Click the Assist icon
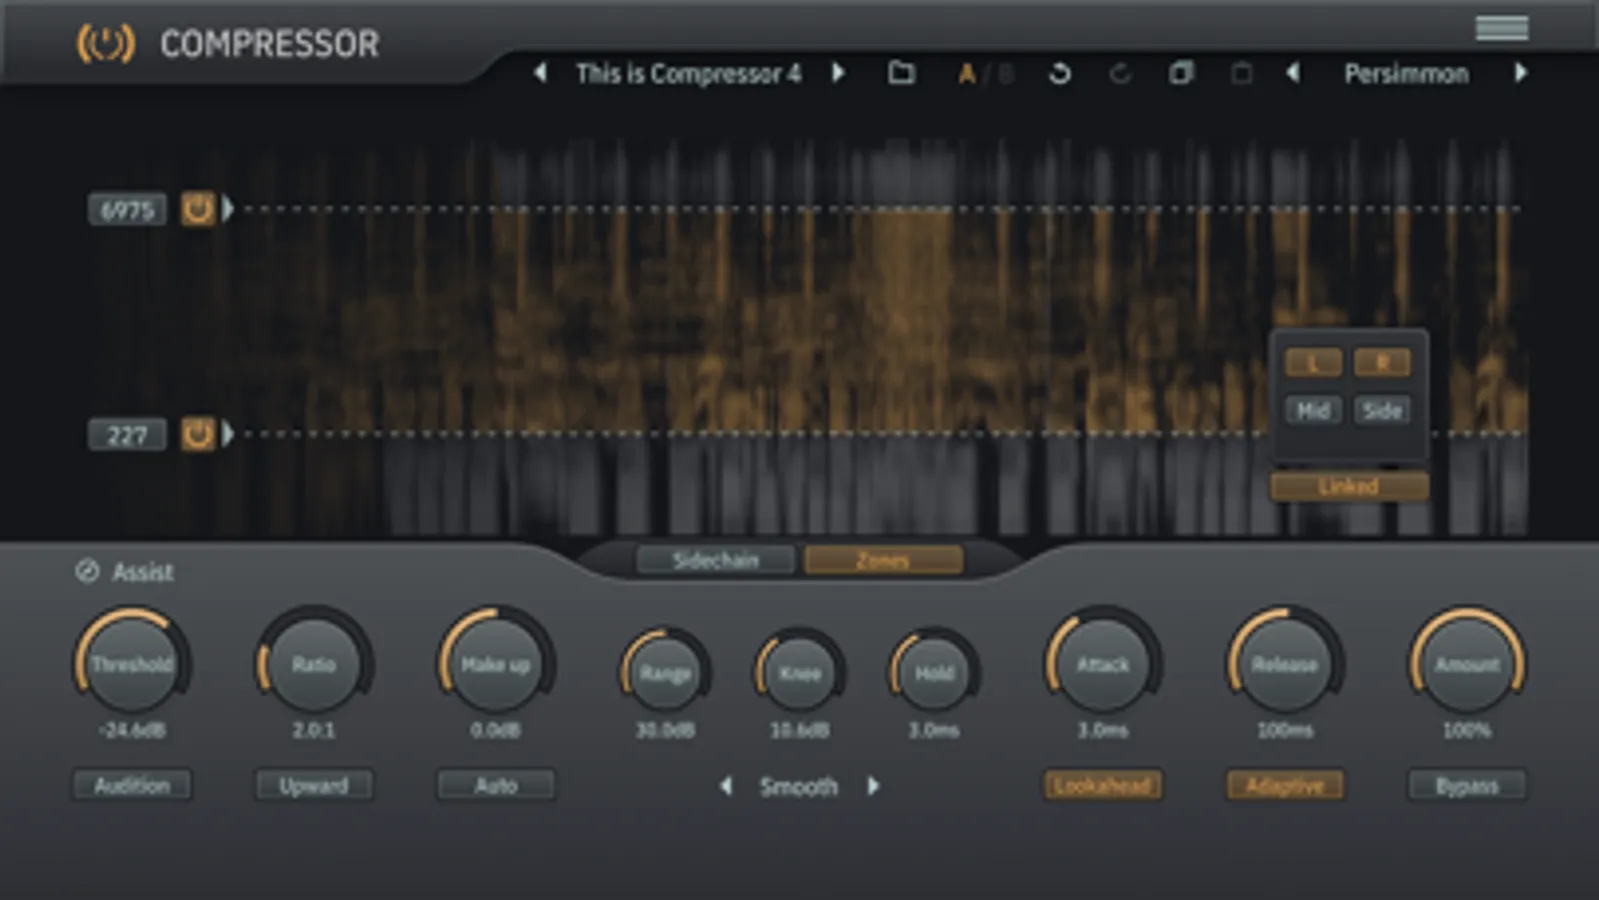 pos(87,571)
